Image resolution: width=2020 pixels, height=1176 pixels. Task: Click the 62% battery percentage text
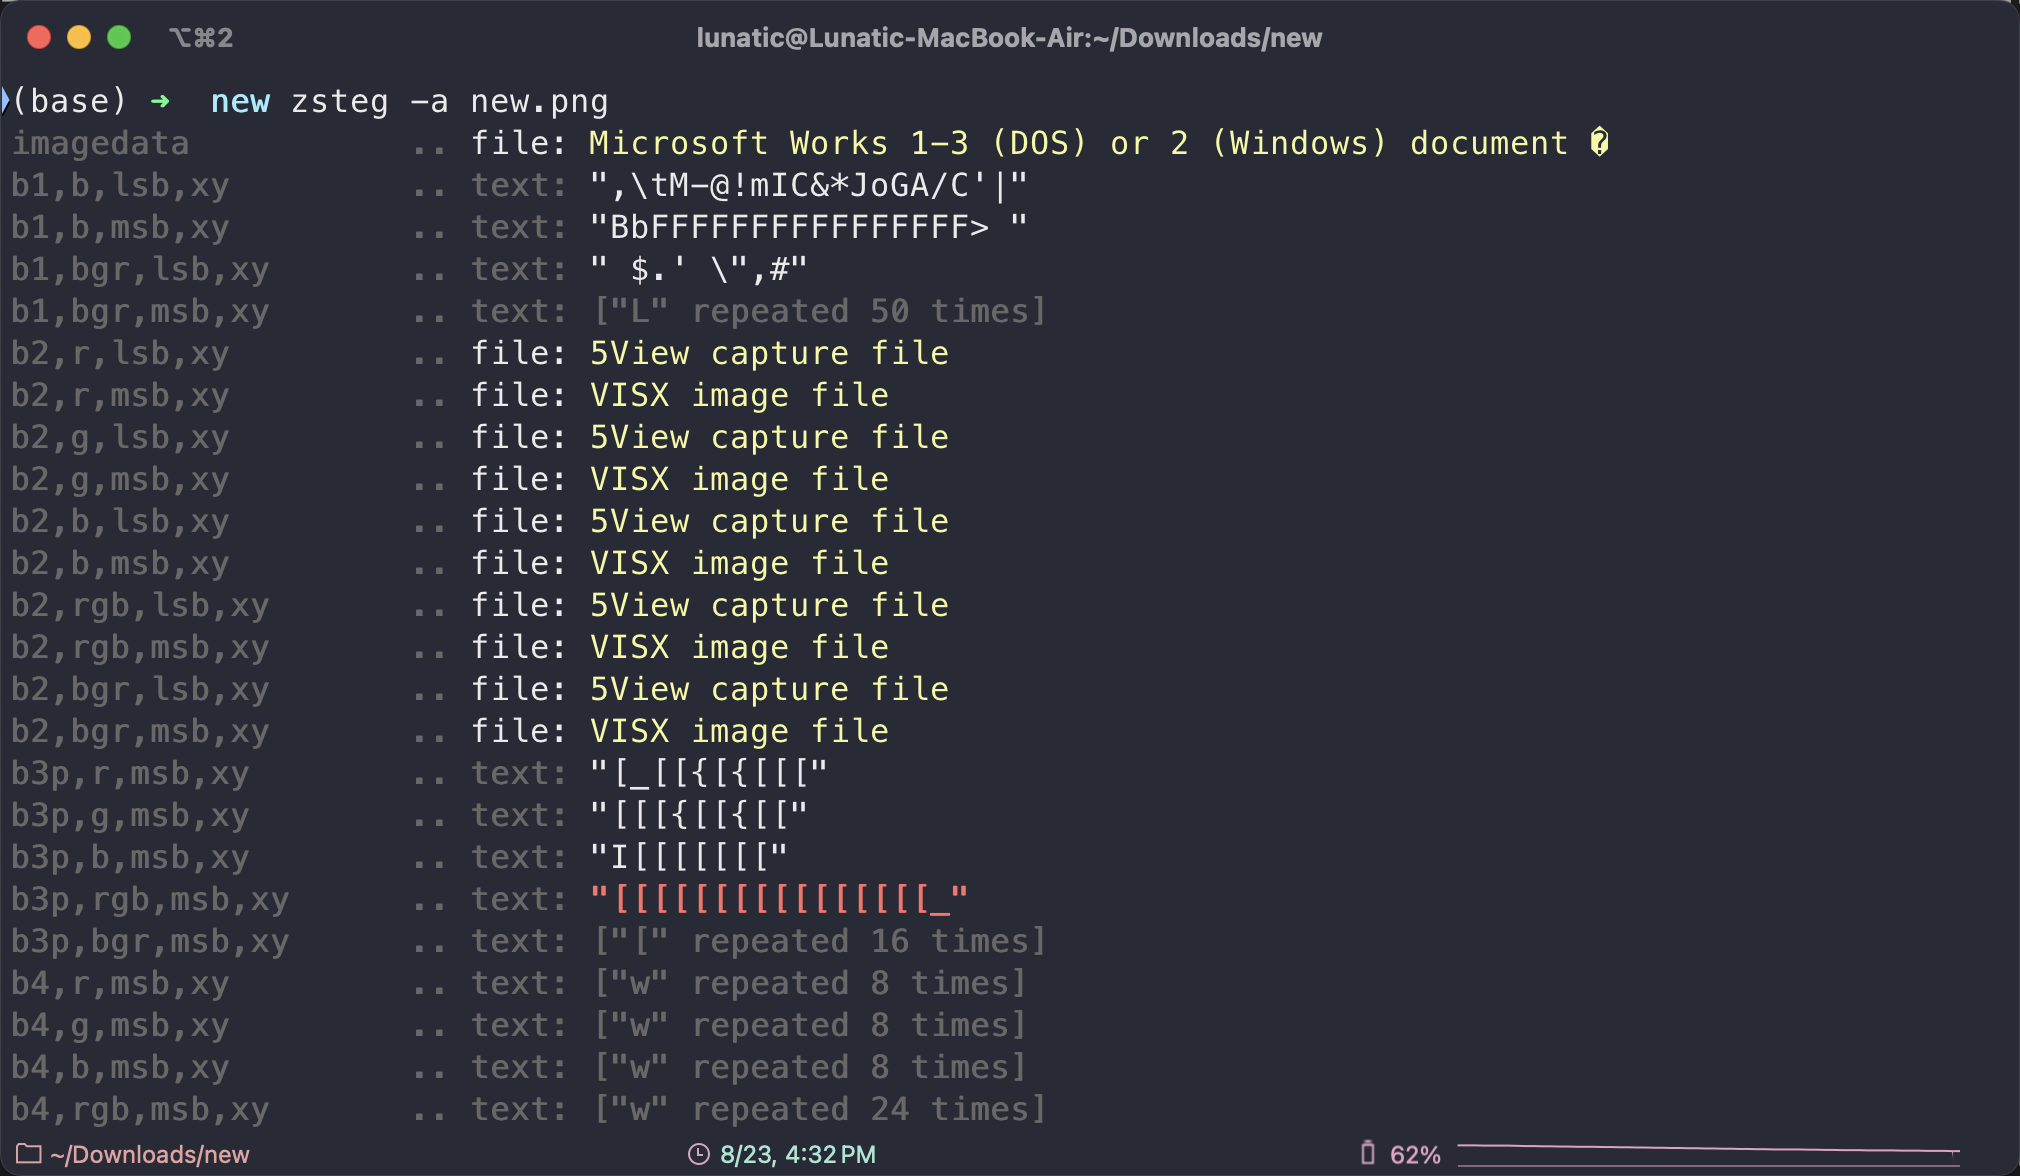tap(1415, 1155)
